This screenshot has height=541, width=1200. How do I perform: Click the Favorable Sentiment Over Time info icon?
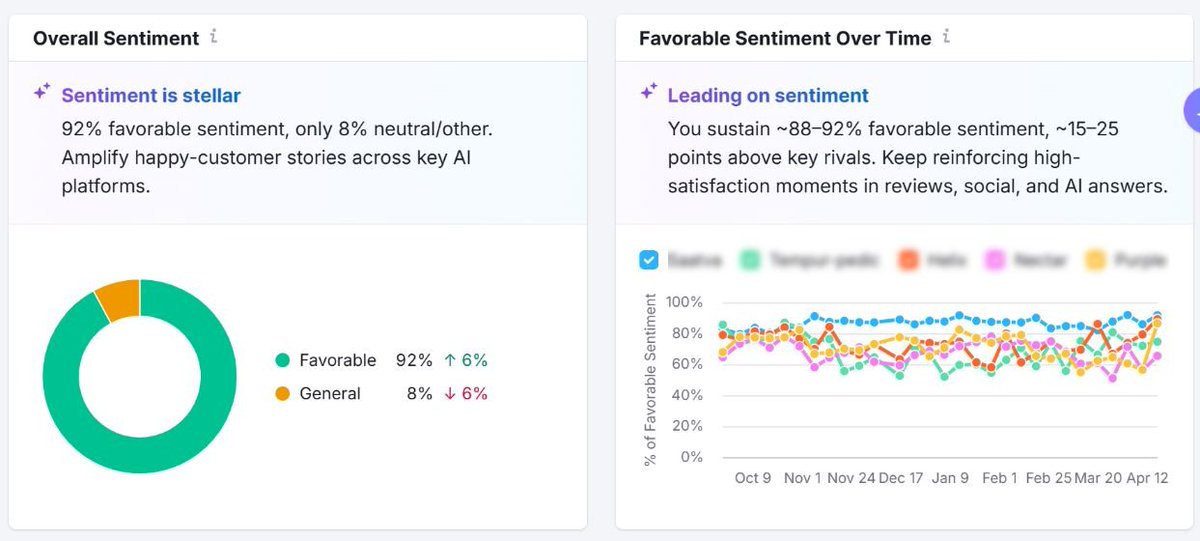[x=946, y=37]
